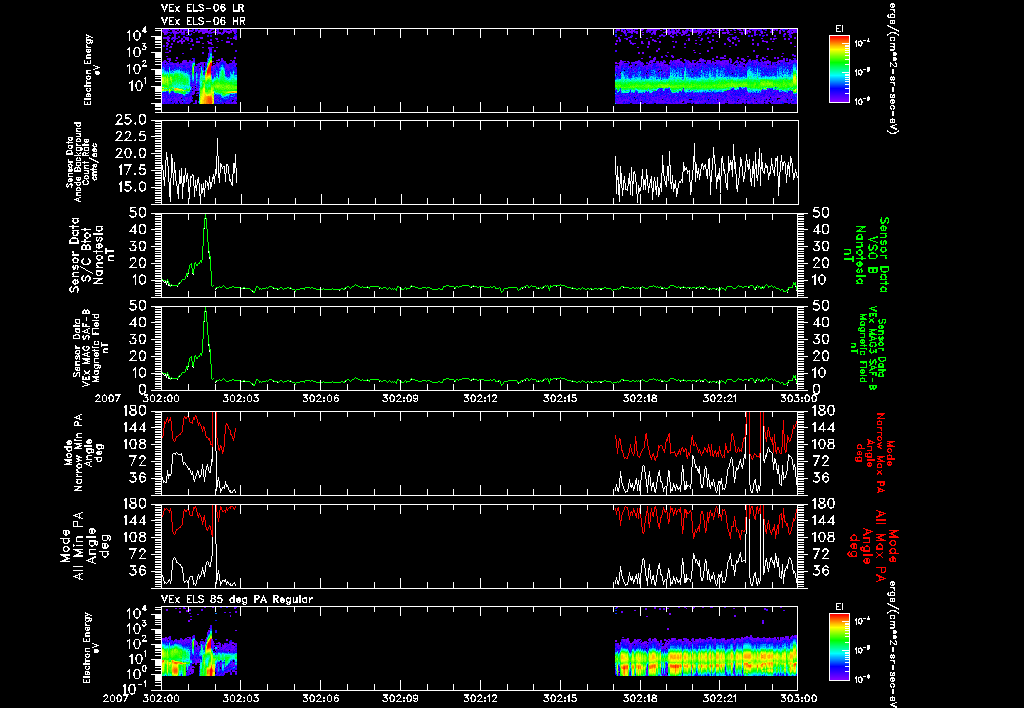Click "302:18" on the bottom time axis
This screenshot has width=1024, height=708.
640,698
